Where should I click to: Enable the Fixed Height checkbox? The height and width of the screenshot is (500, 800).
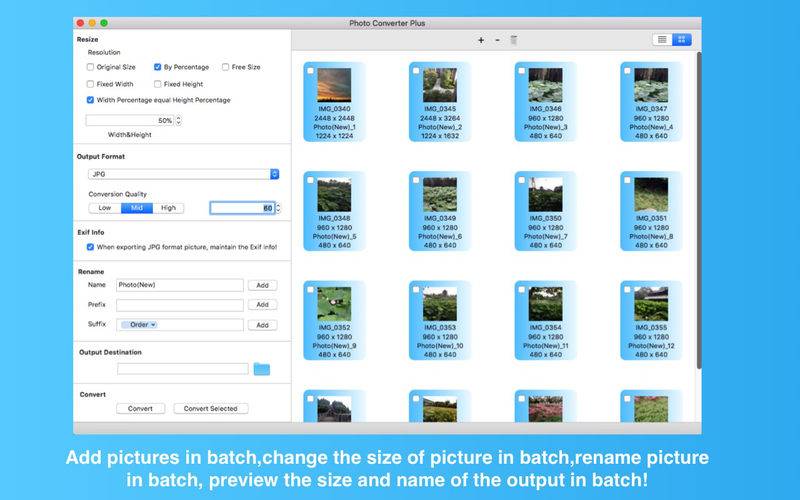coord(158,84)
